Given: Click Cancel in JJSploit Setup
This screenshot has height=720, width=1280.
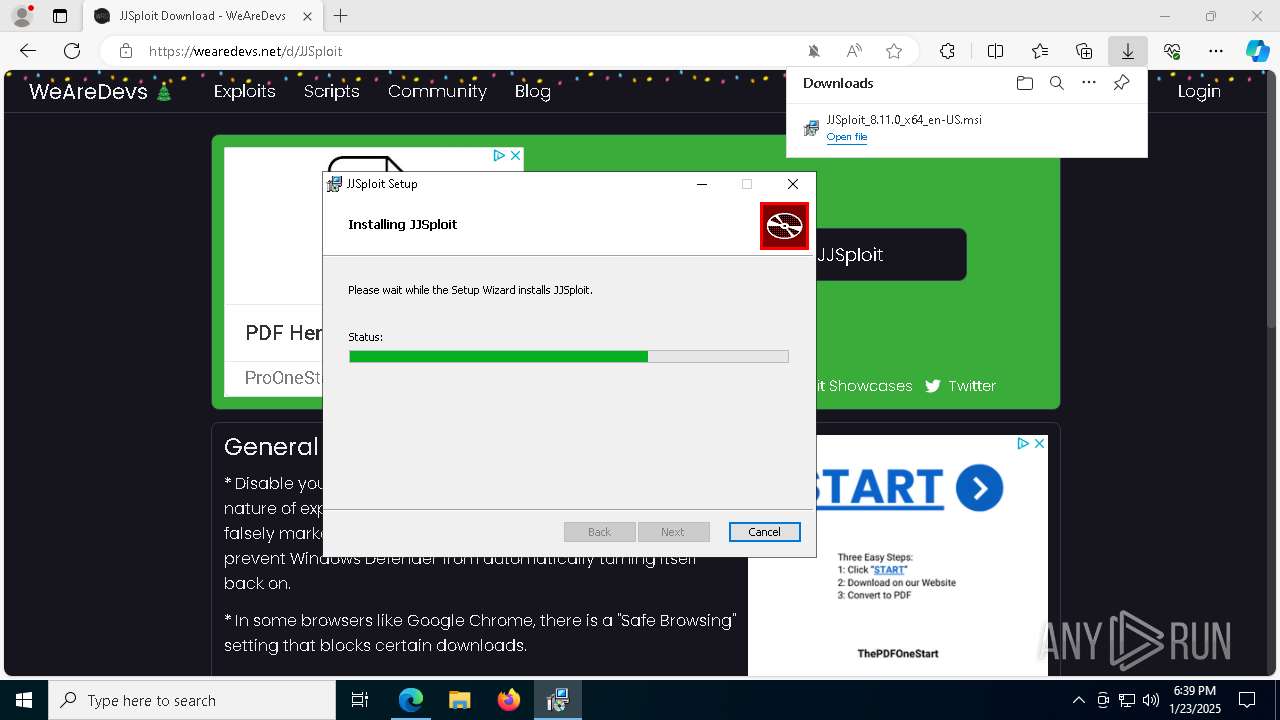Looking at the screenshot, I should [764, 532].
